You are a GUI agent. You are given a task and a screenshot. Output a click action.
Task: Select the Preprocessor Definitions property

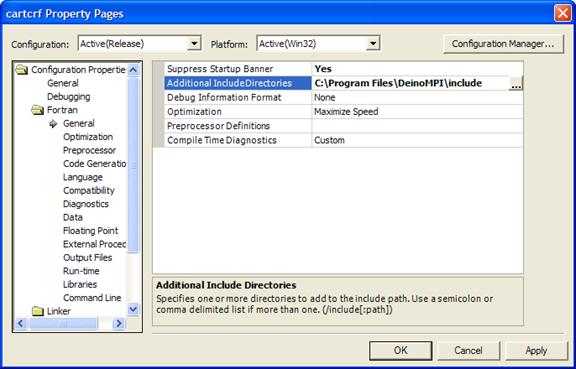coord(237,126)
